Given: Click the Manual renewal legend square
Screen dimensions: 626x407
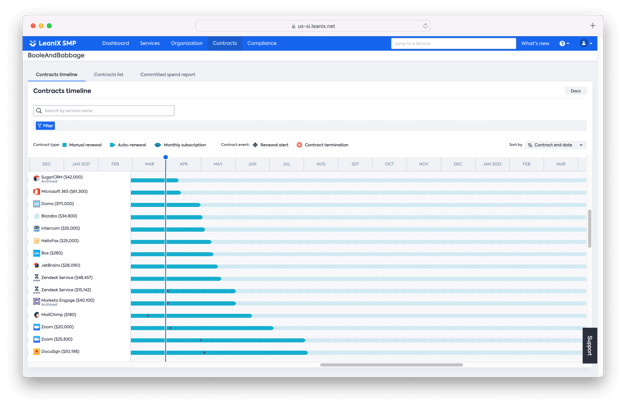Looking at the screenshot, I should [65, 145].
